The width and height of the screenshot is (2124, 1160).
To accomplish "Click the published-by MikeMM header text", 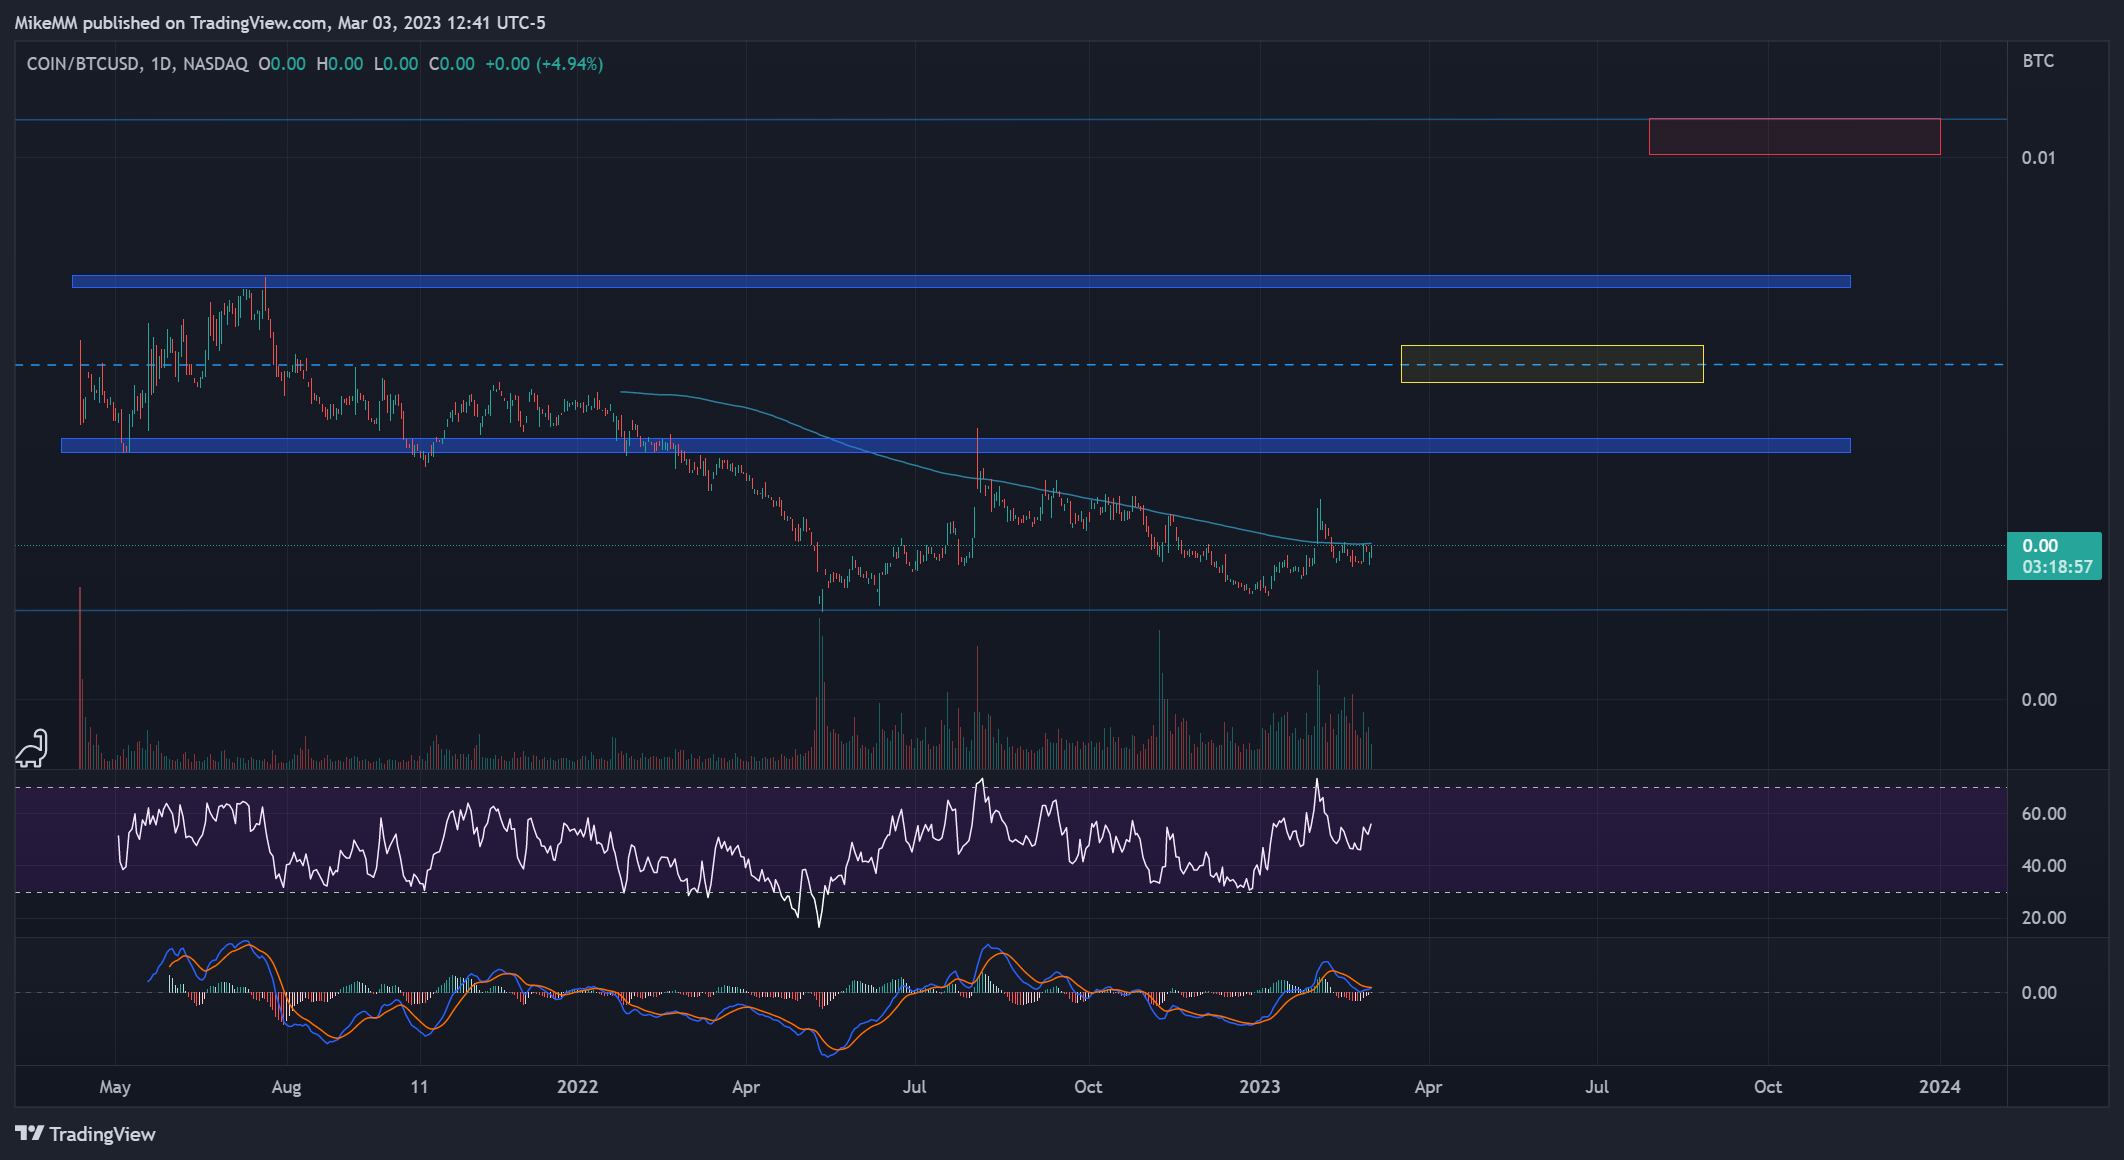I will (x=280, y=22).
